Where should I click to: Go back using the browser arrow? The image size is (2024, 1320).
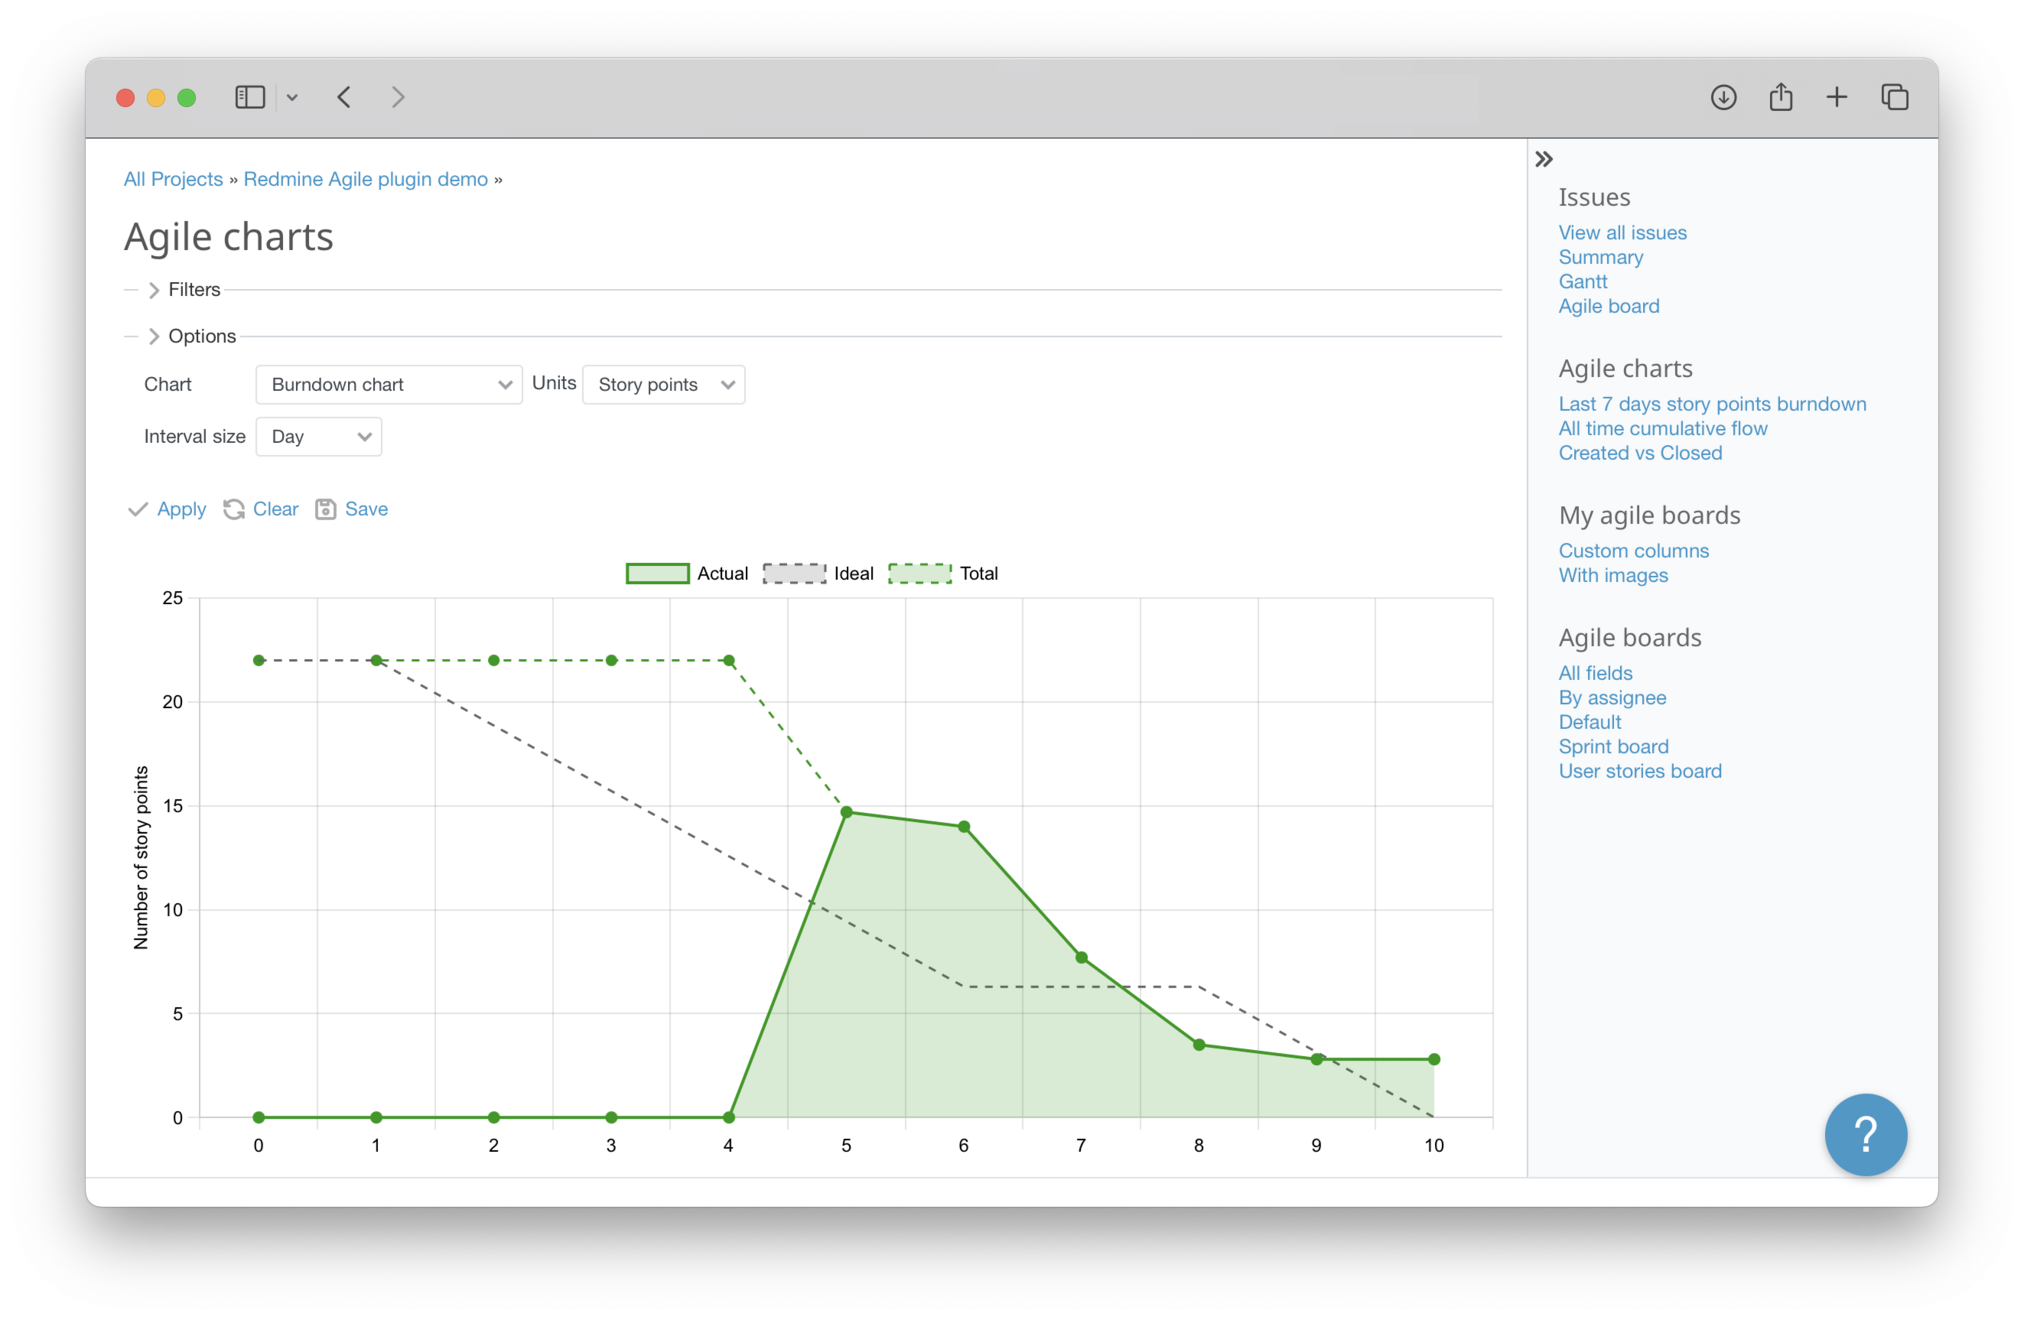coord(344,97)
